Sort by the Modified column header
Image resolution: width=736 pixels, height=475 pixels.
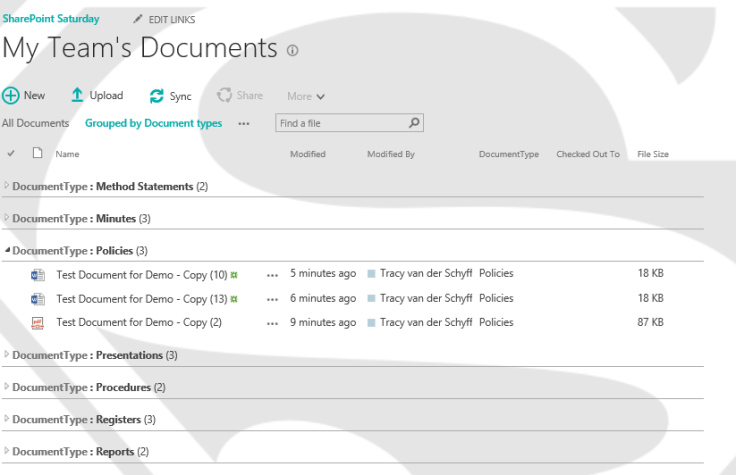[x=307, y=155]
